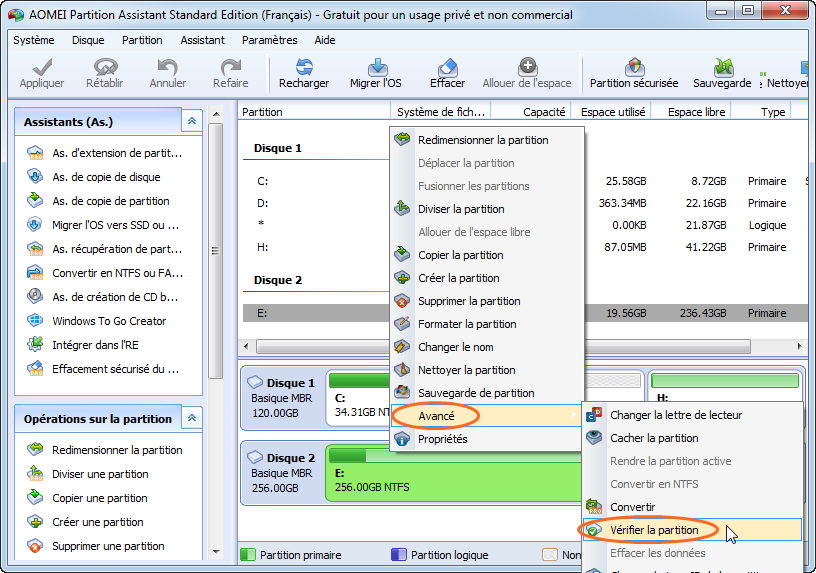This screenshot has width=816, height=573.
Task: Click the Sauvegarde toolbar icon
Action: [x=723, y=67]
